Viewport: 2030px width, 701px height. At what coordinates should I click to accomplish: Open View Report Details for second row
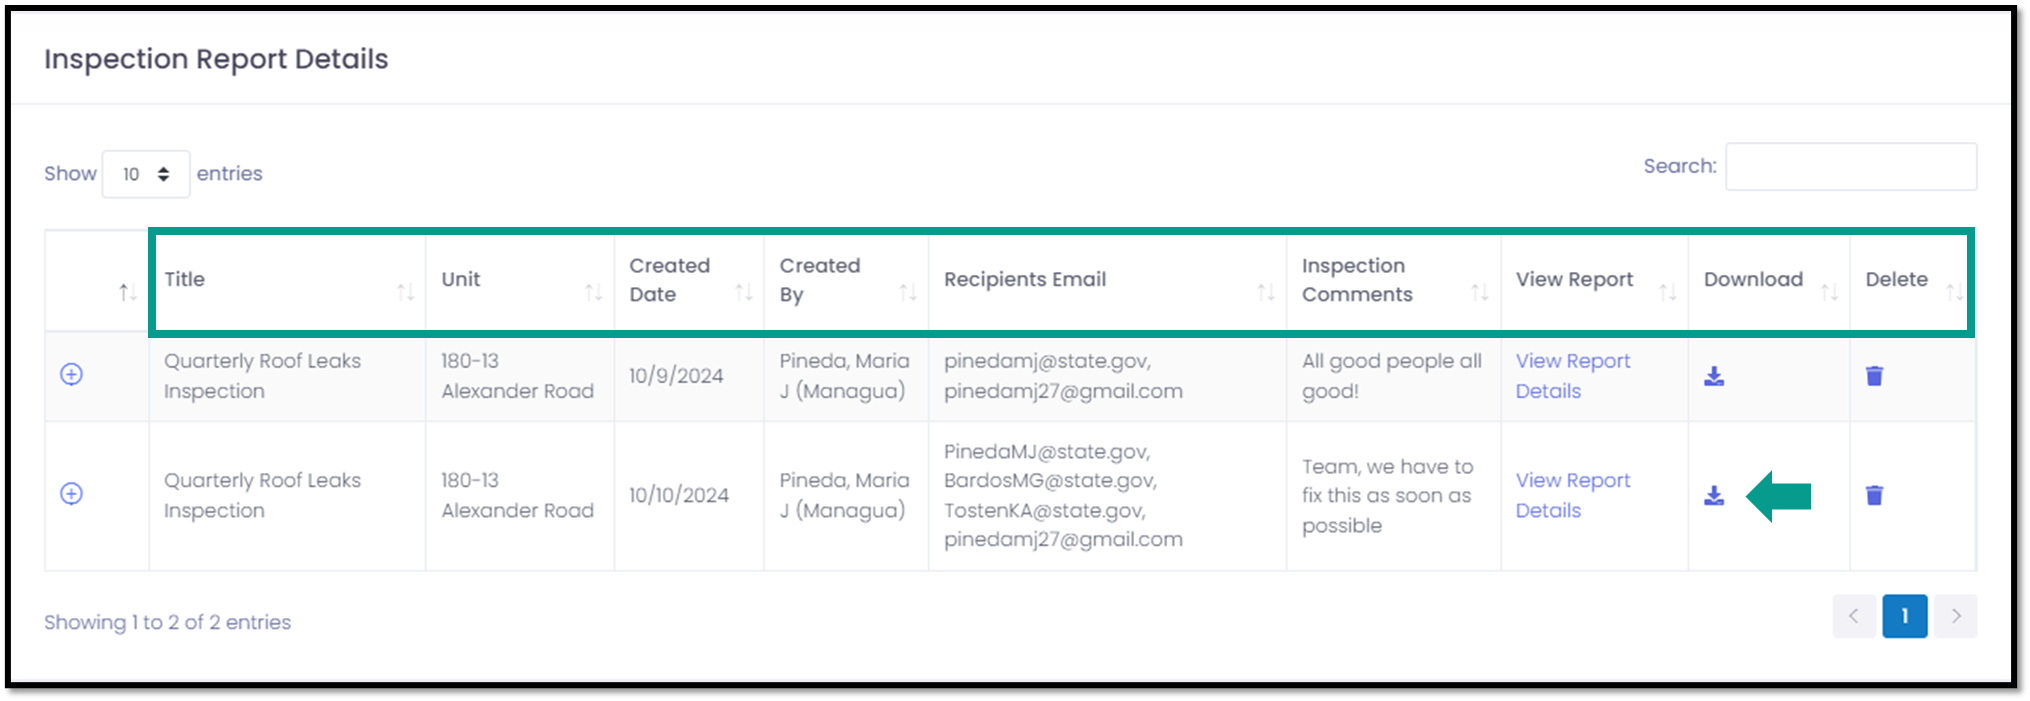(1573, 495)
